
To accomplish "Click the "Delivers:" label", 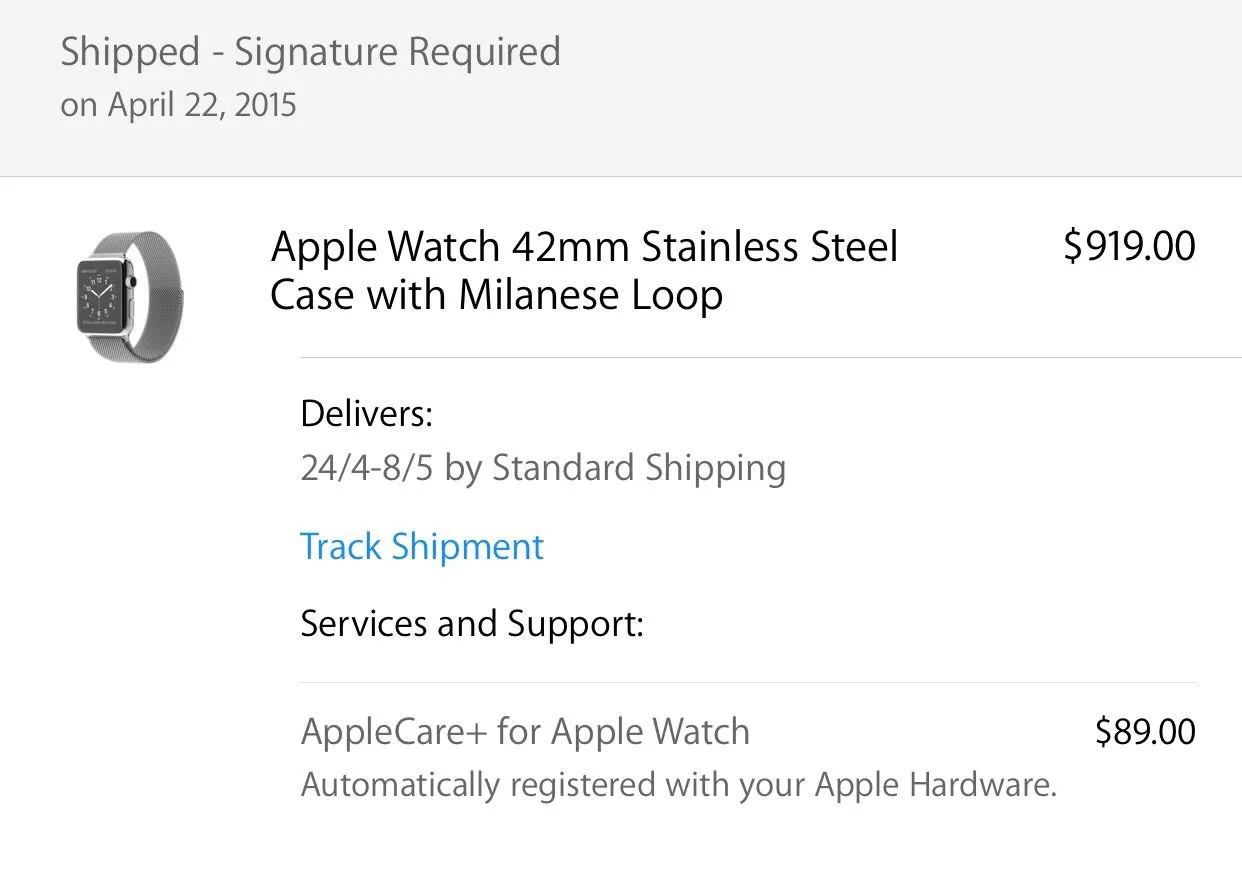I will point(366,413).
